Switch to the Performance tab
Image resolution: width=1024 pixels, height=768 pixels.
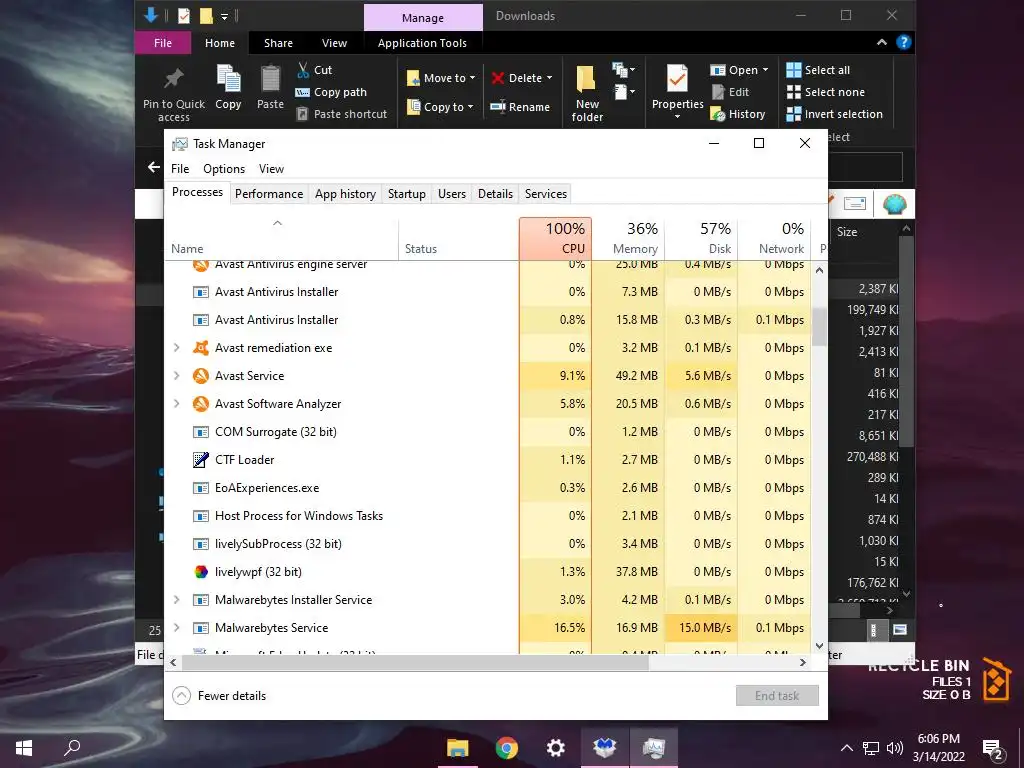pos(269,194)
